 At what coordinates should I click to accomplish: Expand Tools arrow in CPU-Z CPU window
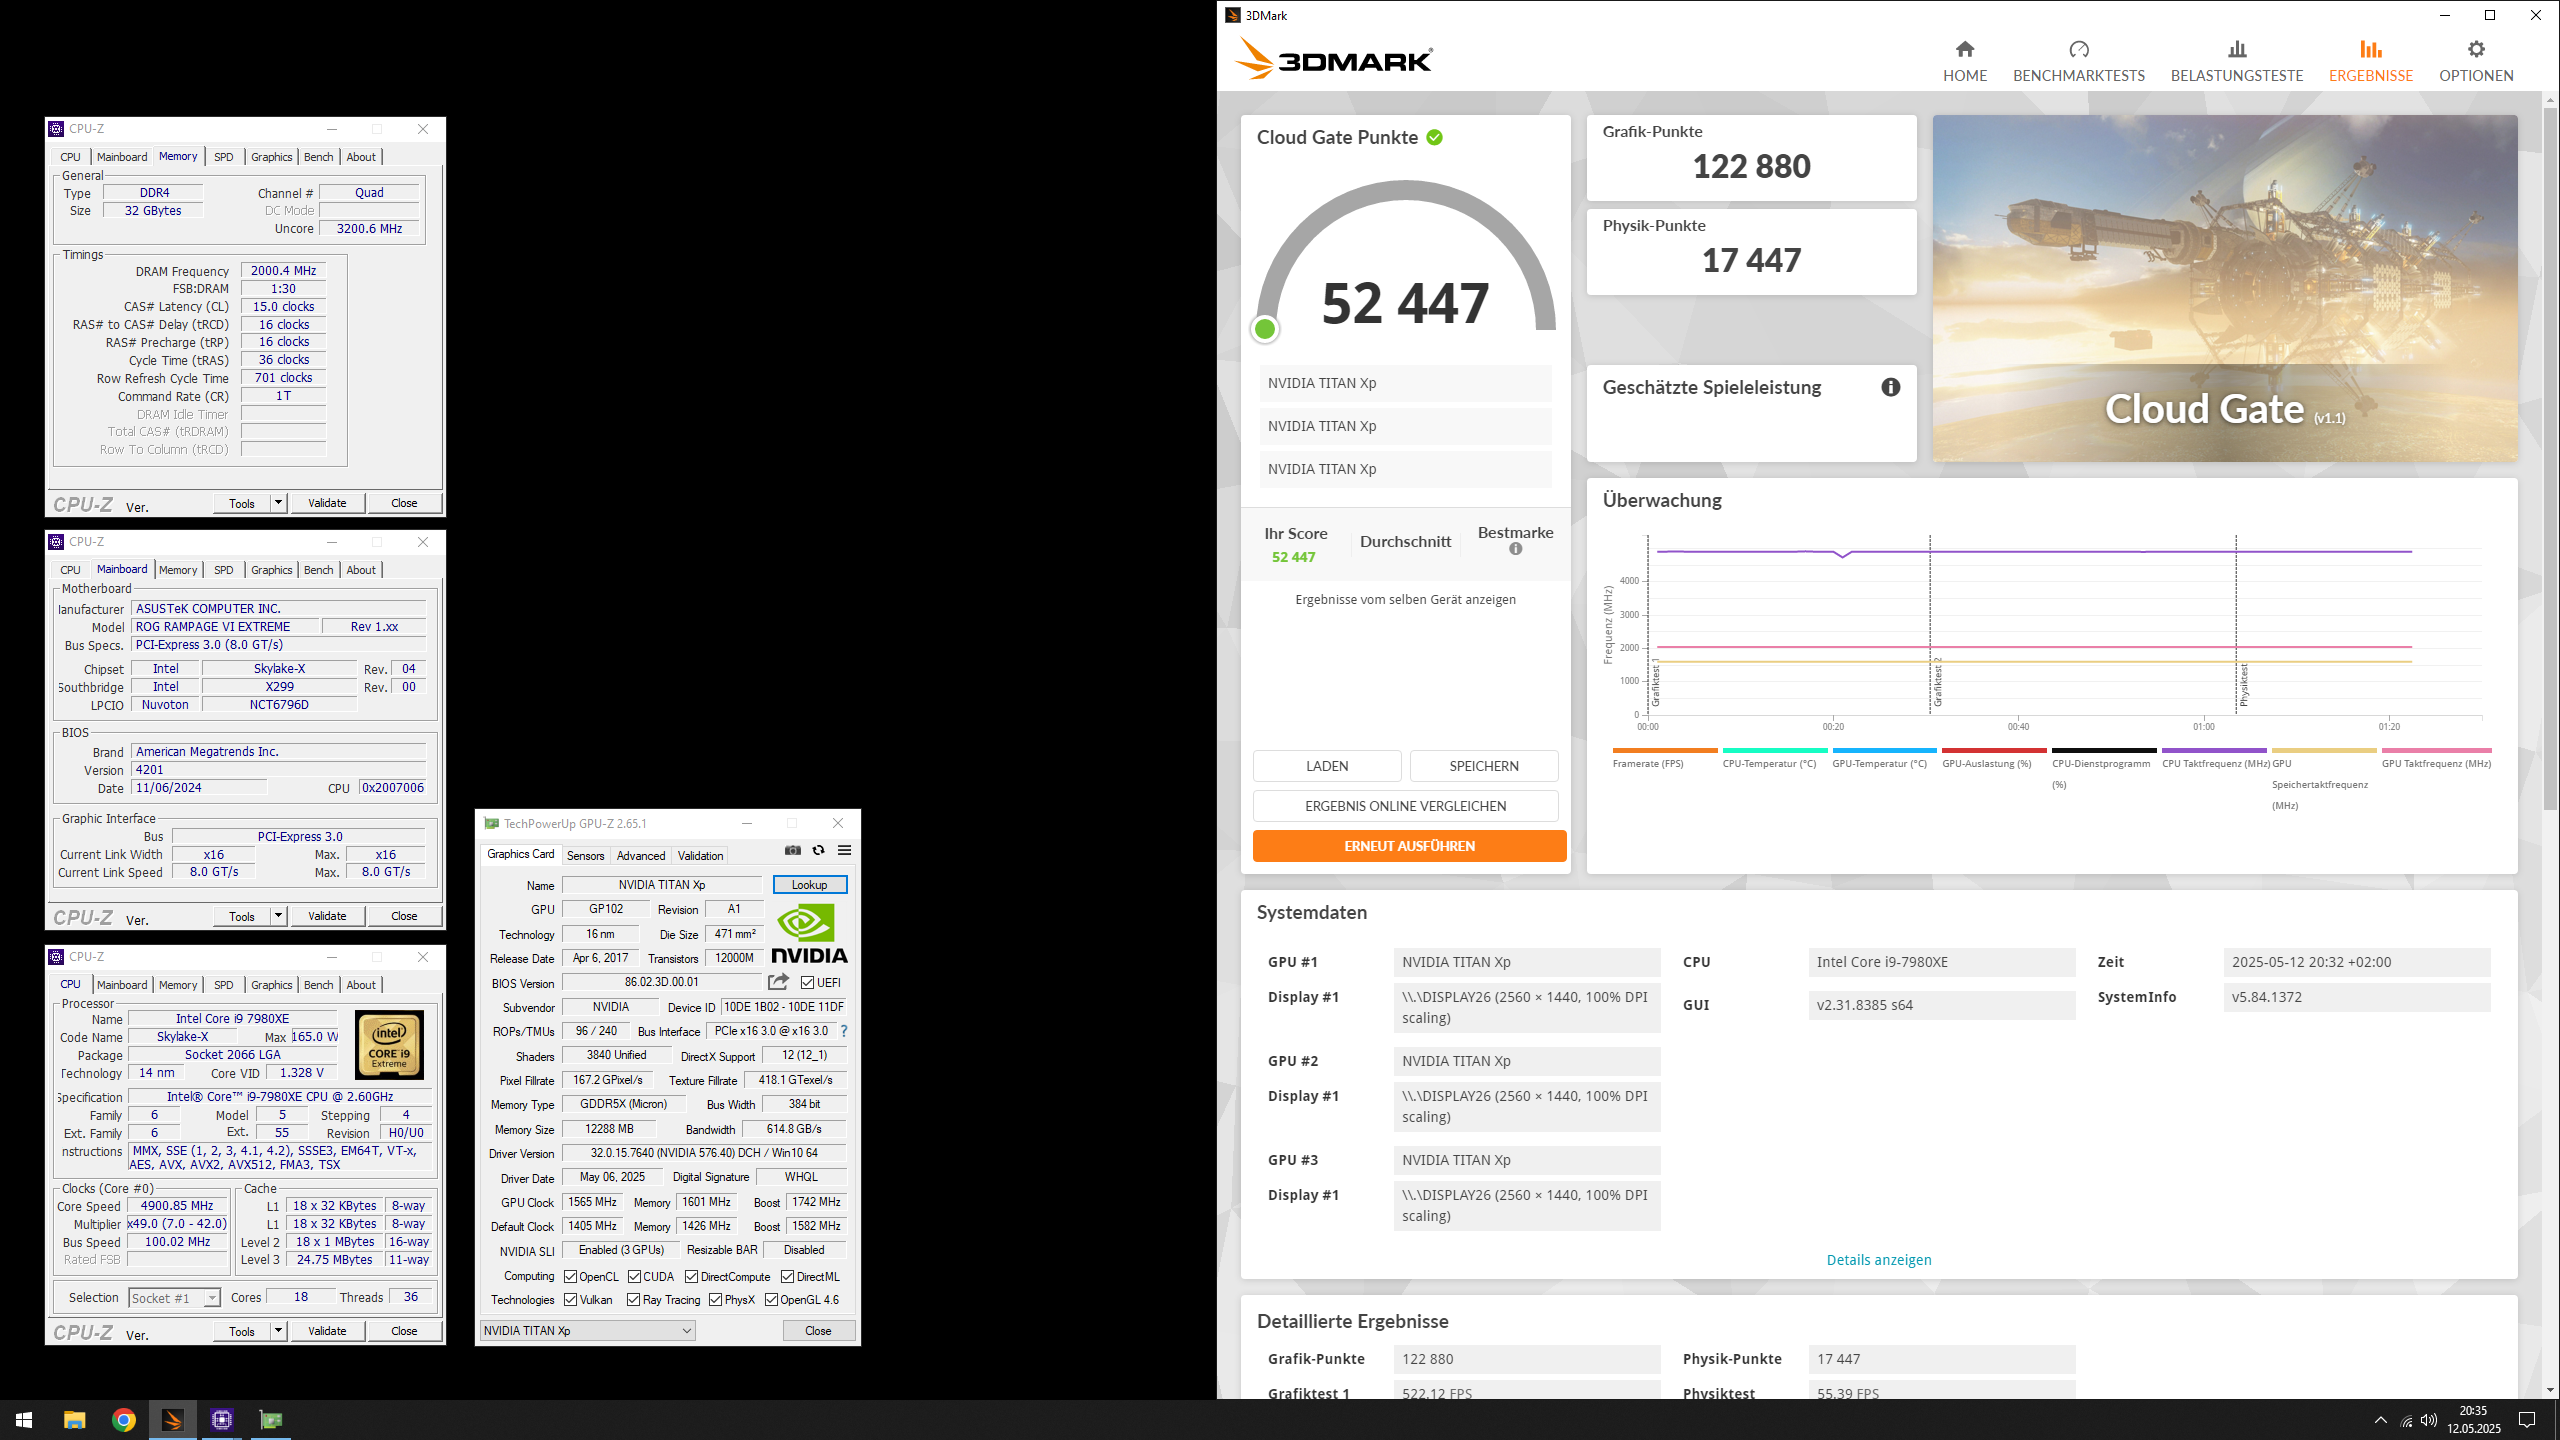point(279,1331)
